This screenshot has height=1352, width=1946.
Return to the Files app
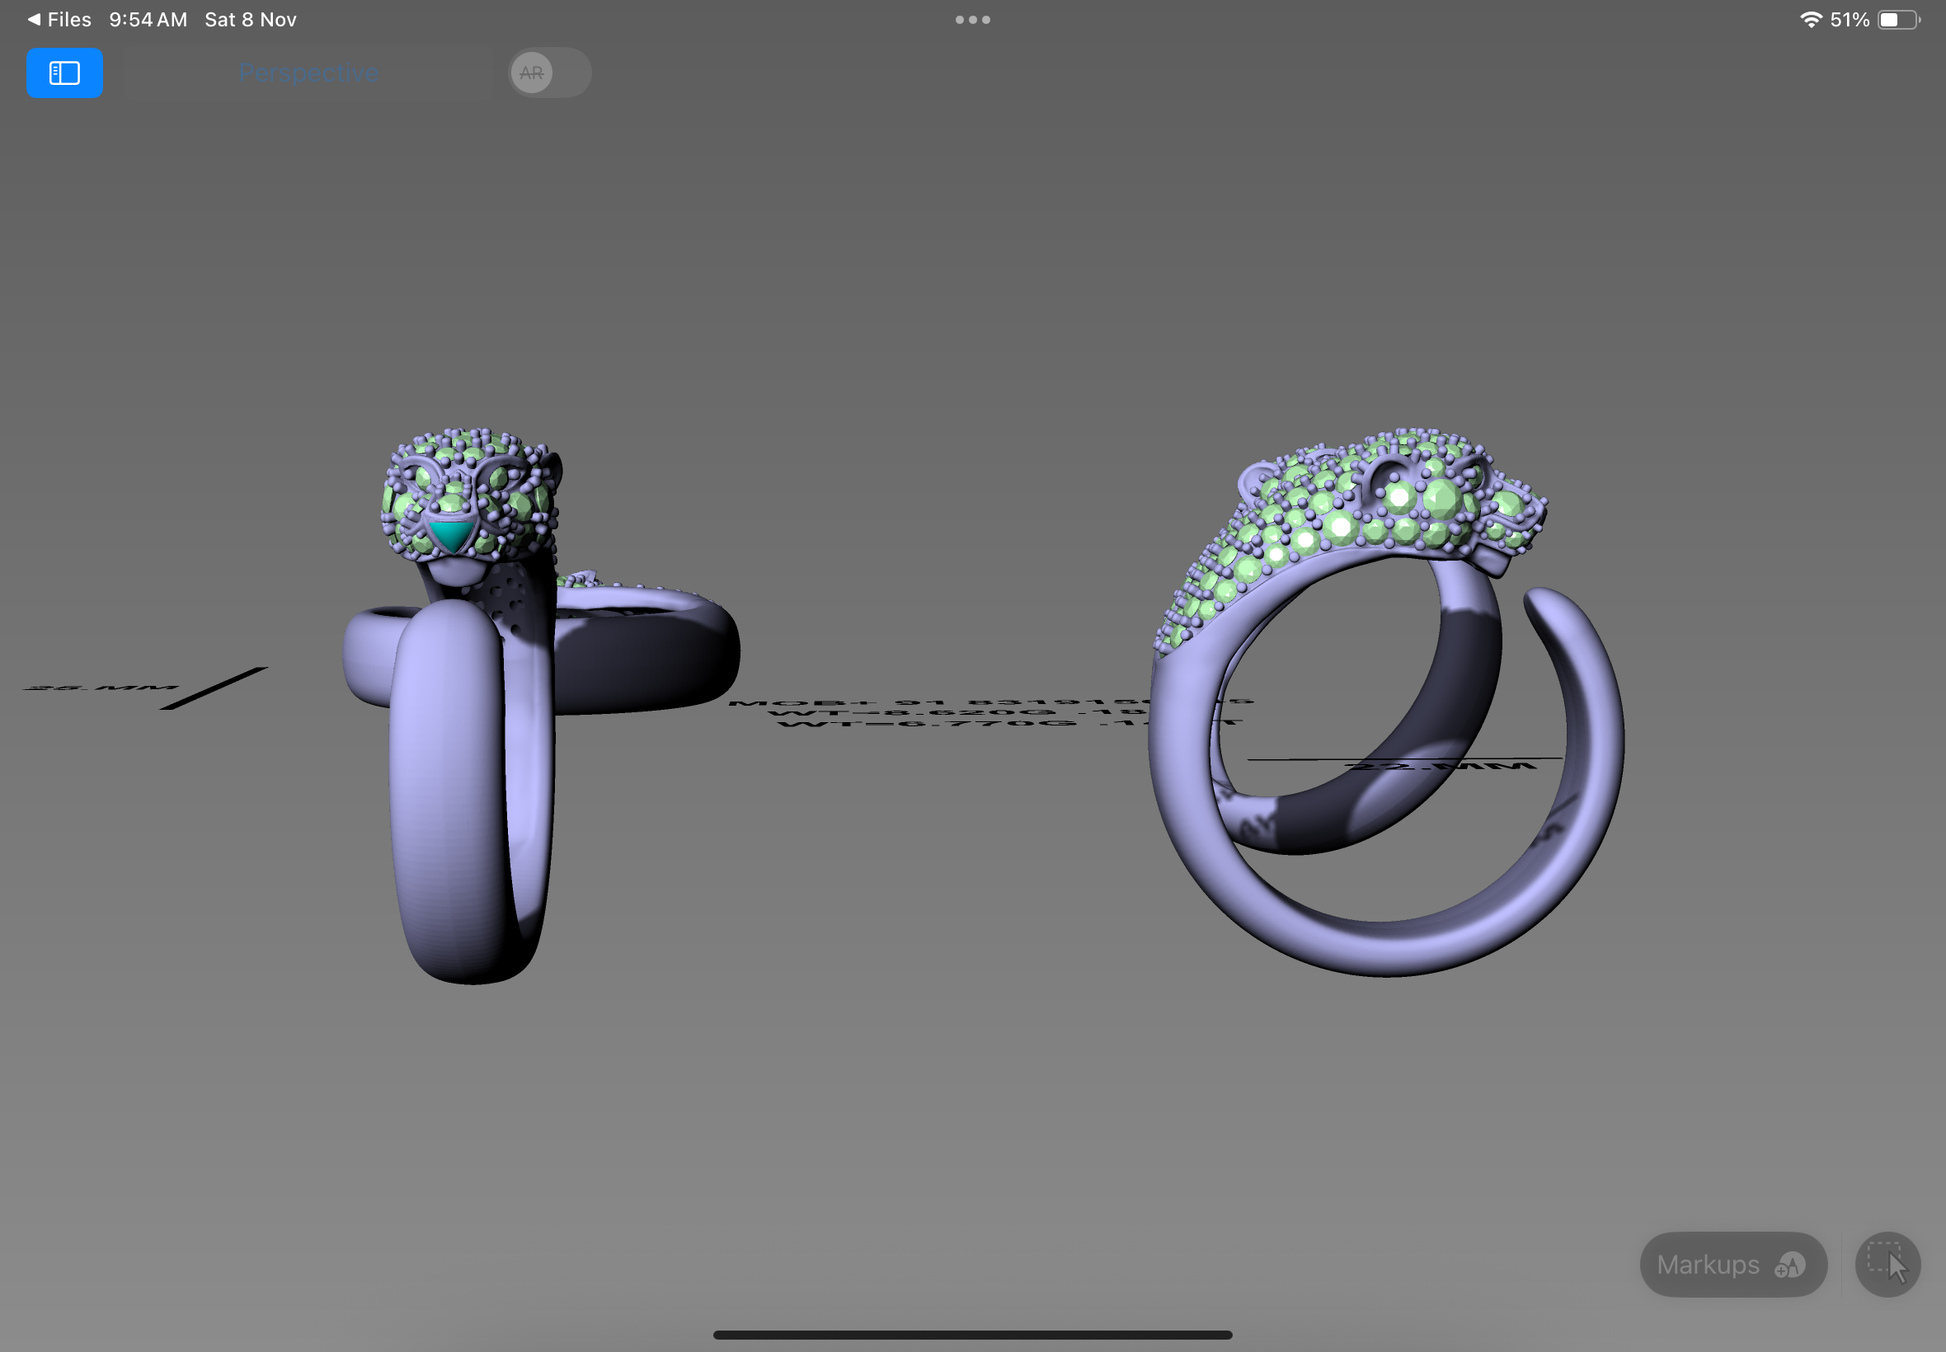(x=68, y=20)
